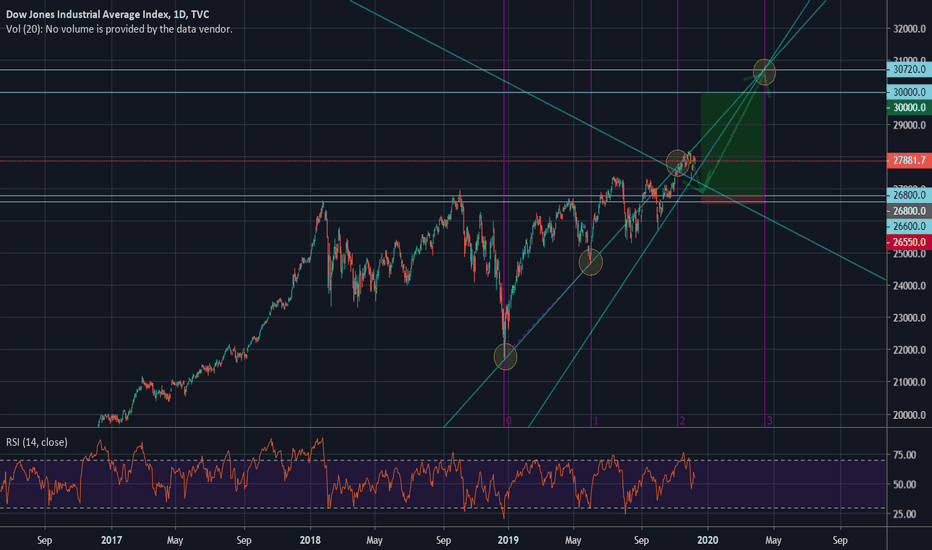Viewport: 932px width, 550px height.
Task: Select the circle at the current price trendline crossing
Action: (678, 164)
